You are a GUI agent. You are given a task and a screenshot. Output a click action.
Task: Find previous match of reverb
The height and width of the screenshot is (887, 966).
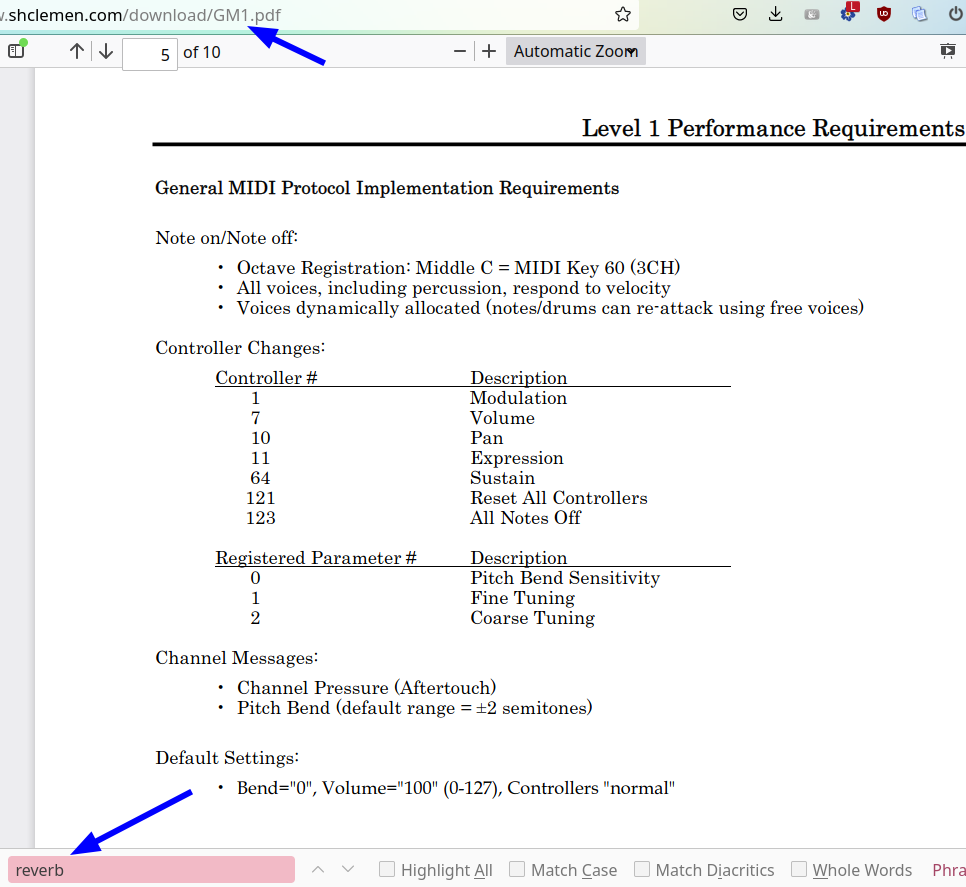click(318, 870)
